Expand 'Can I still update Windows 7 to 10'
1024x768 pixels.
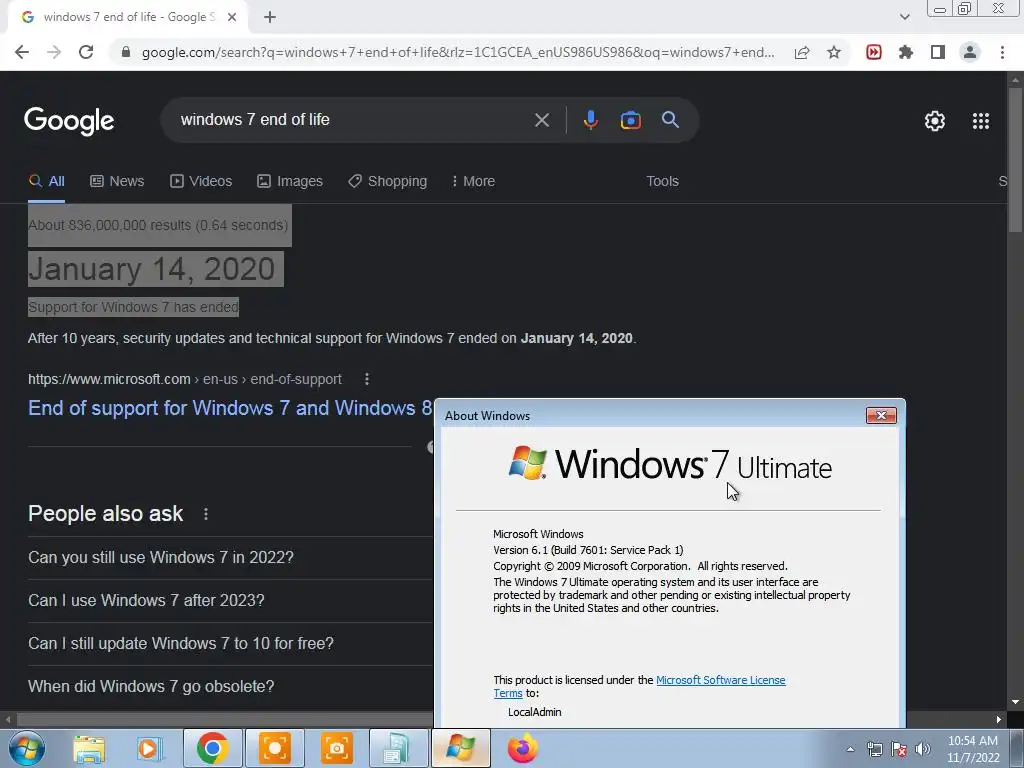[230, 644]
